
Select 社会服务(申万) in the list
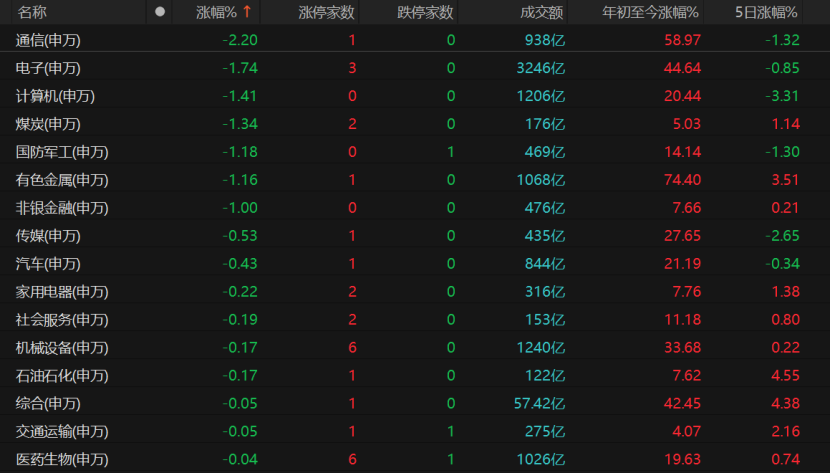coord(62,320)
